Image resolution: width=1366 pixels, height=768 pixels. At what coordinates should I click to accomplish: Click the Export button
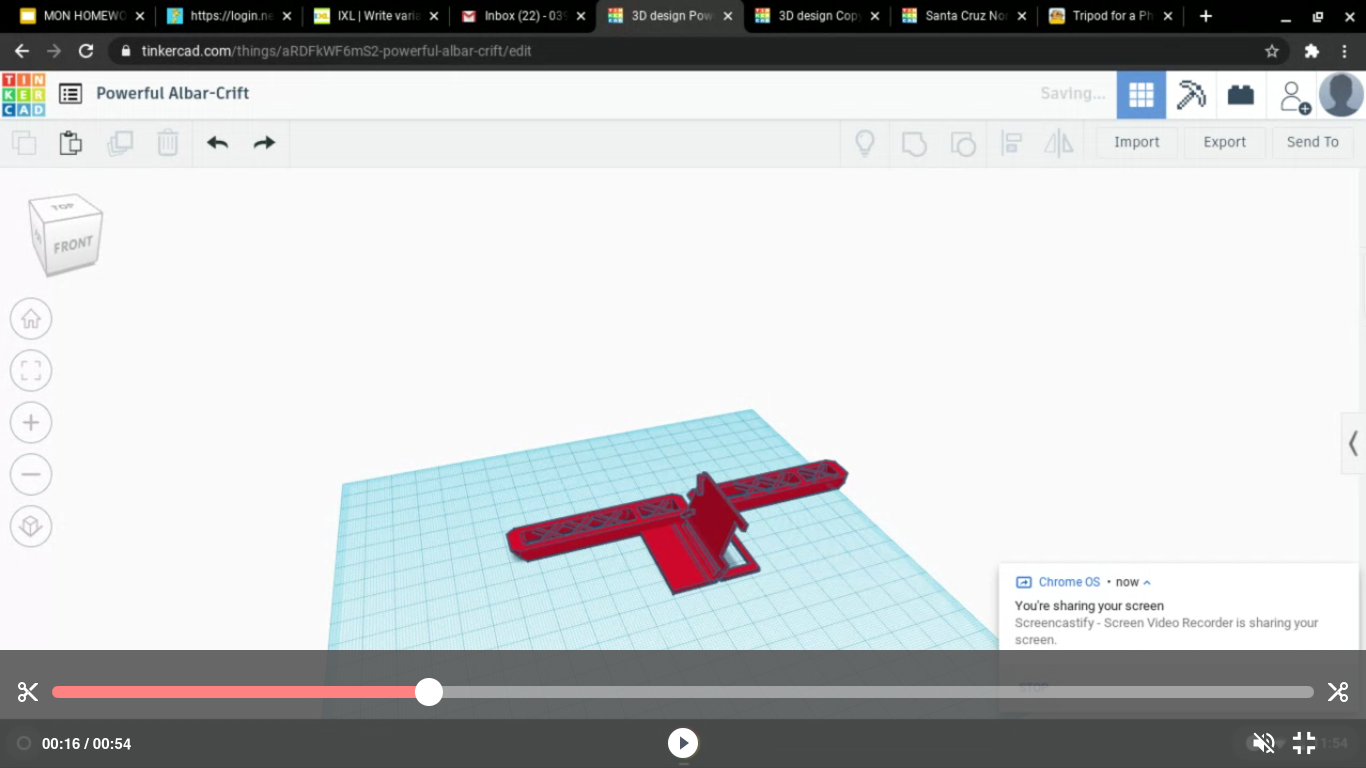(1225, 142)
